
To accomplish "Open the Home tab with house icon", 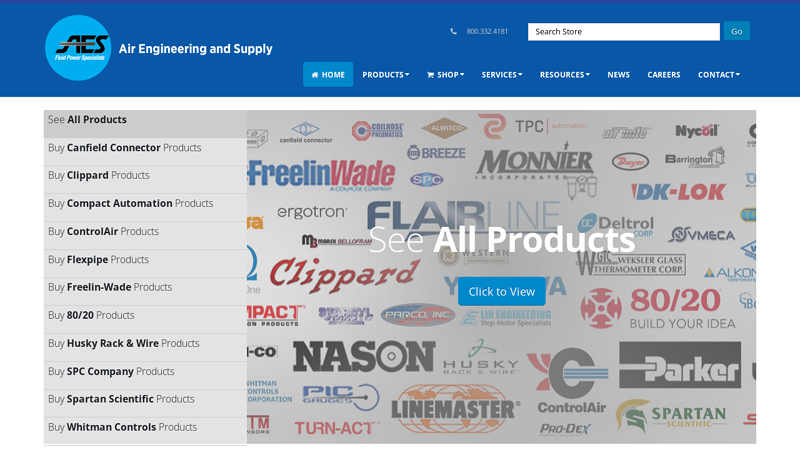I will (328, 74).
